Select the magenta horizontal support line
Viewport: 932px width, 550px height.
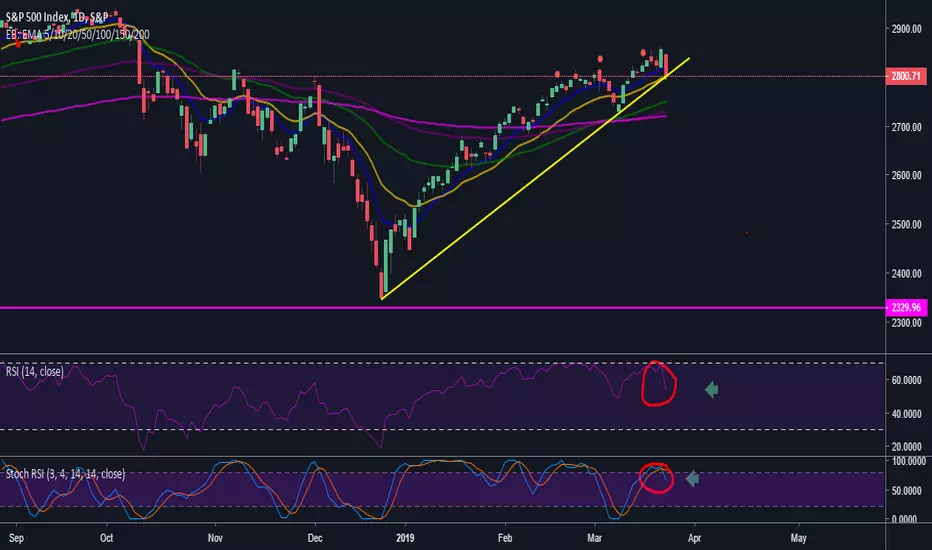pos(442,307)
